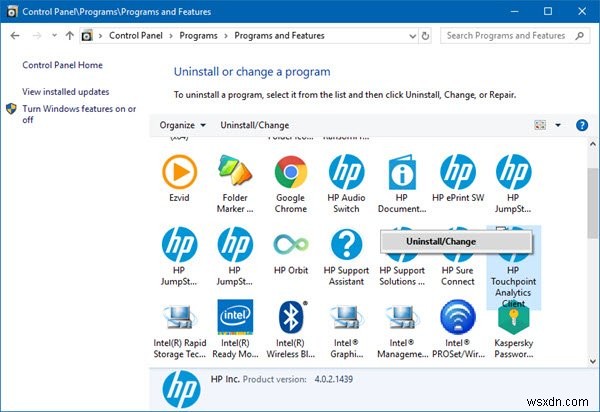The image size is (600, 412).
Task: Choose Uninstall/Change from the context menu
Action: click(456, 241)
